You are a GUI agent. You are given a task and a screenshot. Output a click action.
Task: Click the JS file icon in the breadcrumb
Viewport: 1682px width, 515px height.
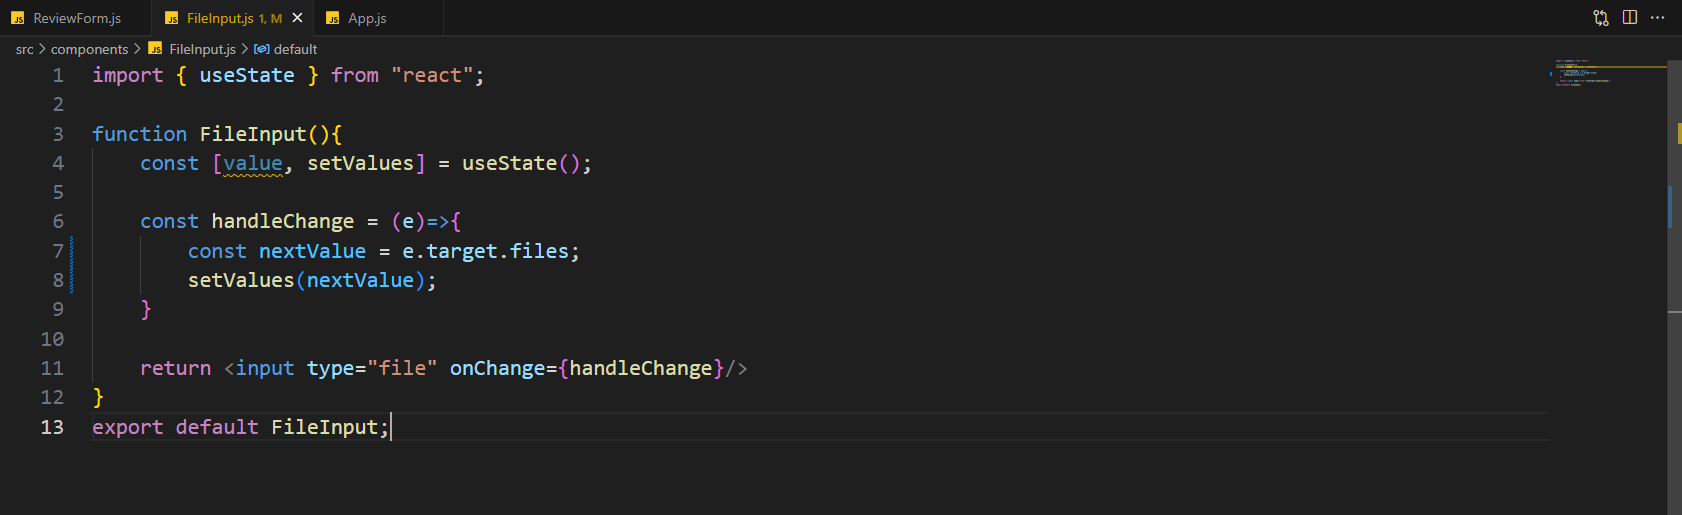[155, 48]
